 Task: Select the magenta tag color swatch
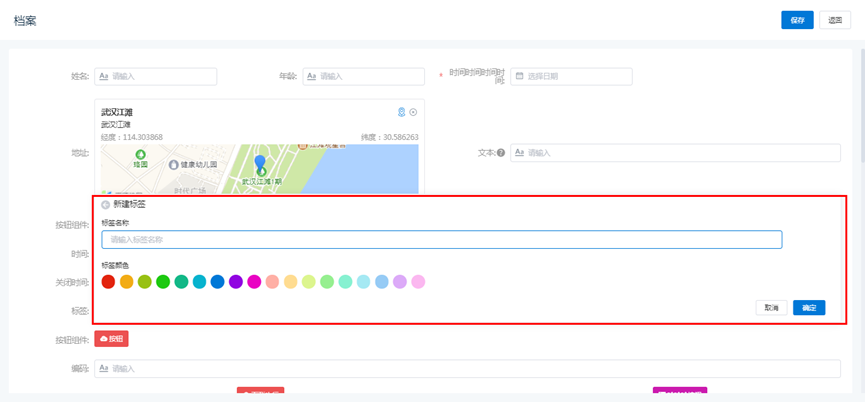point(254,282)
